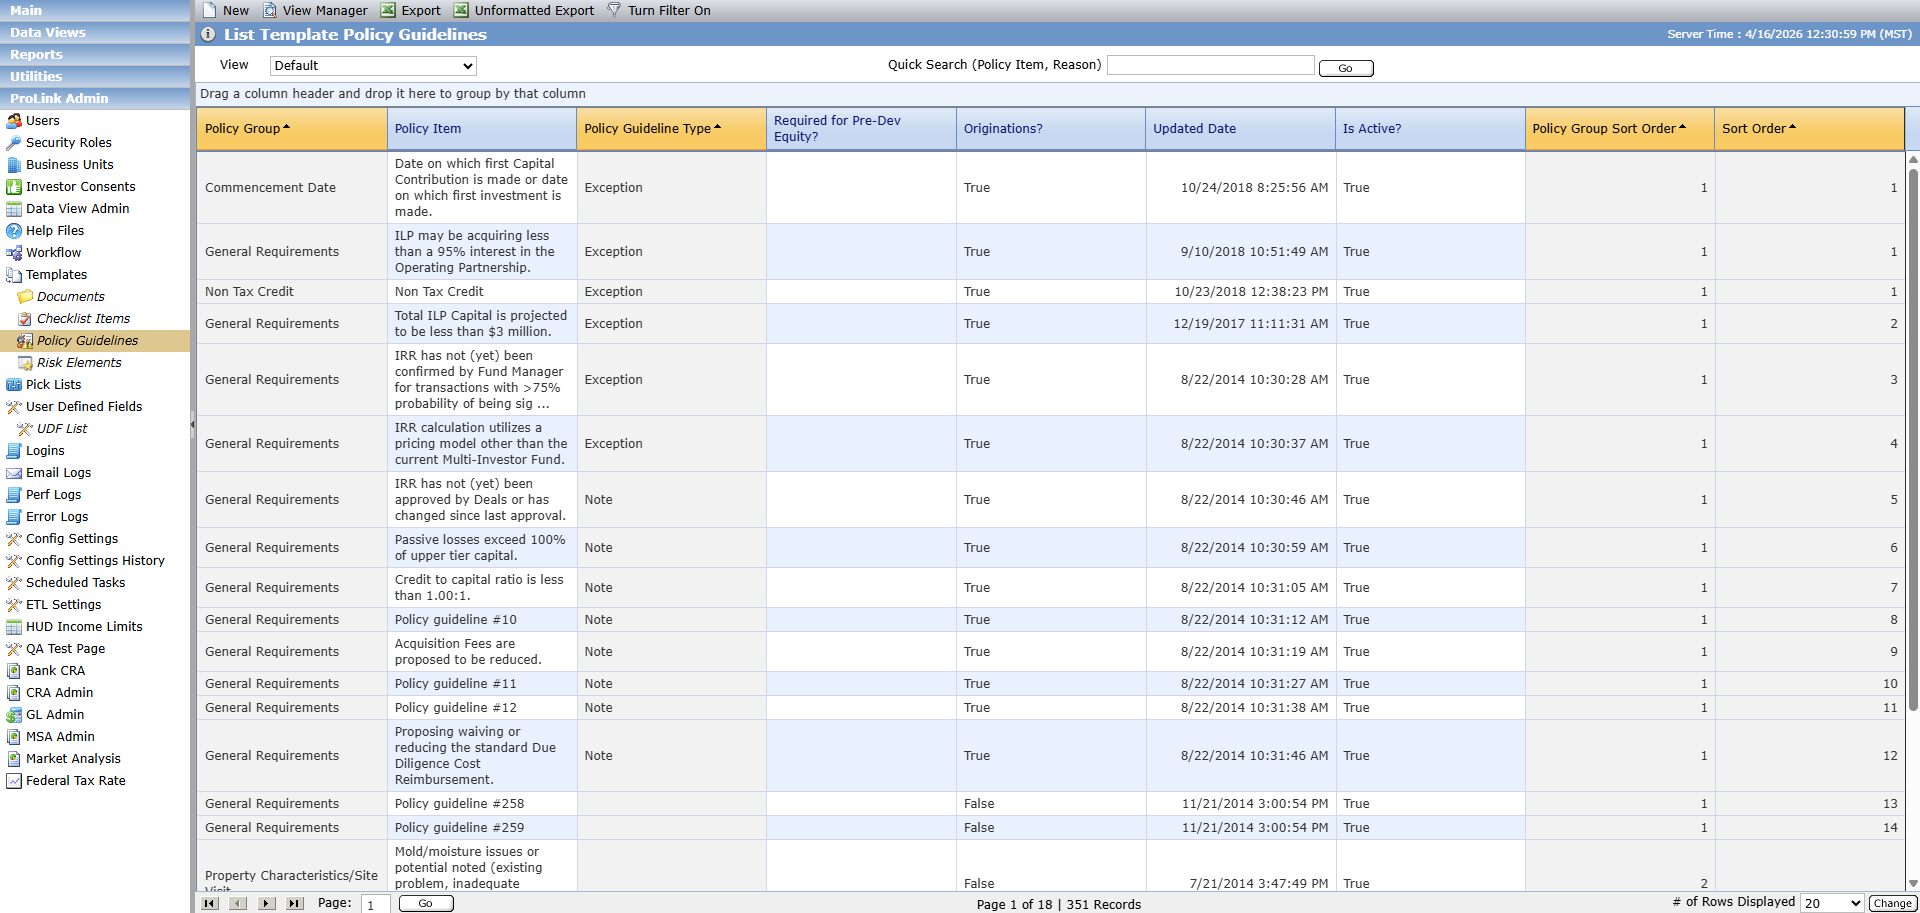Viewport: 1920px width, 913px height.
Task: Click the Checklist Items icon
Action: pyautogui.click(x=25, y=319)
